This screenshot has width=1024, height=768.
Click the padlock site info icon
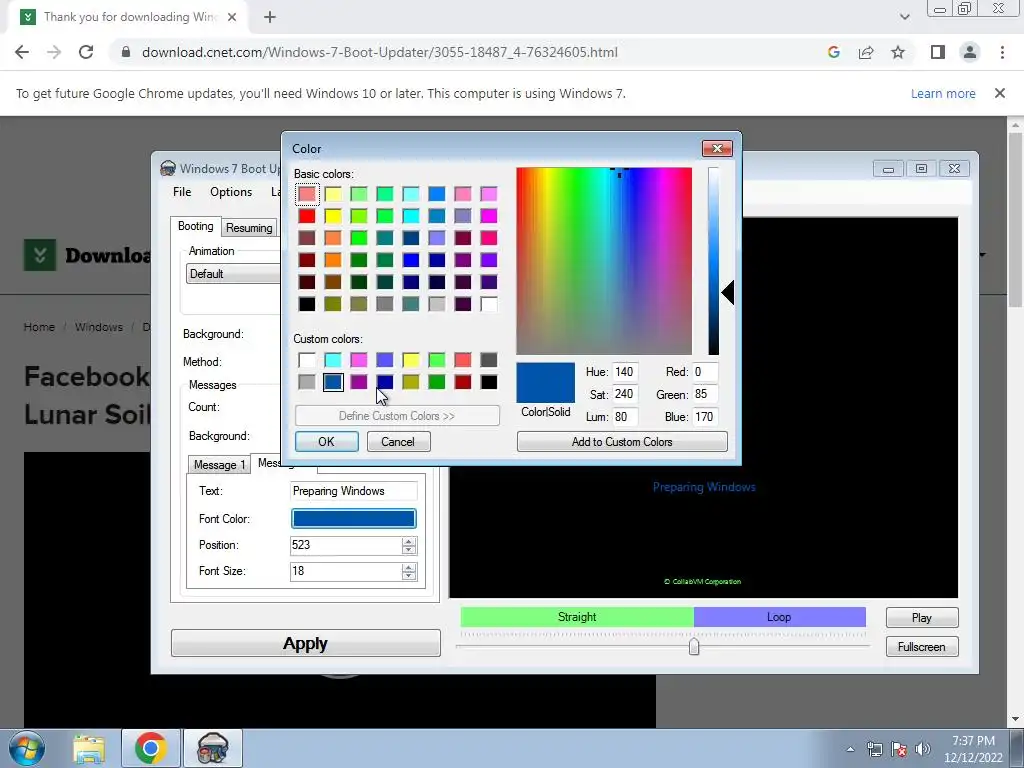click(x=126, y=52)
